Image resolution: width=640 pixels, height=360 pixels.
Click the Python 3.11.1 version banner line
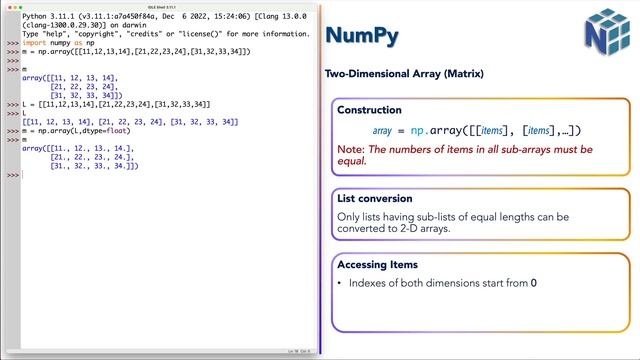[x=164, y=16]
